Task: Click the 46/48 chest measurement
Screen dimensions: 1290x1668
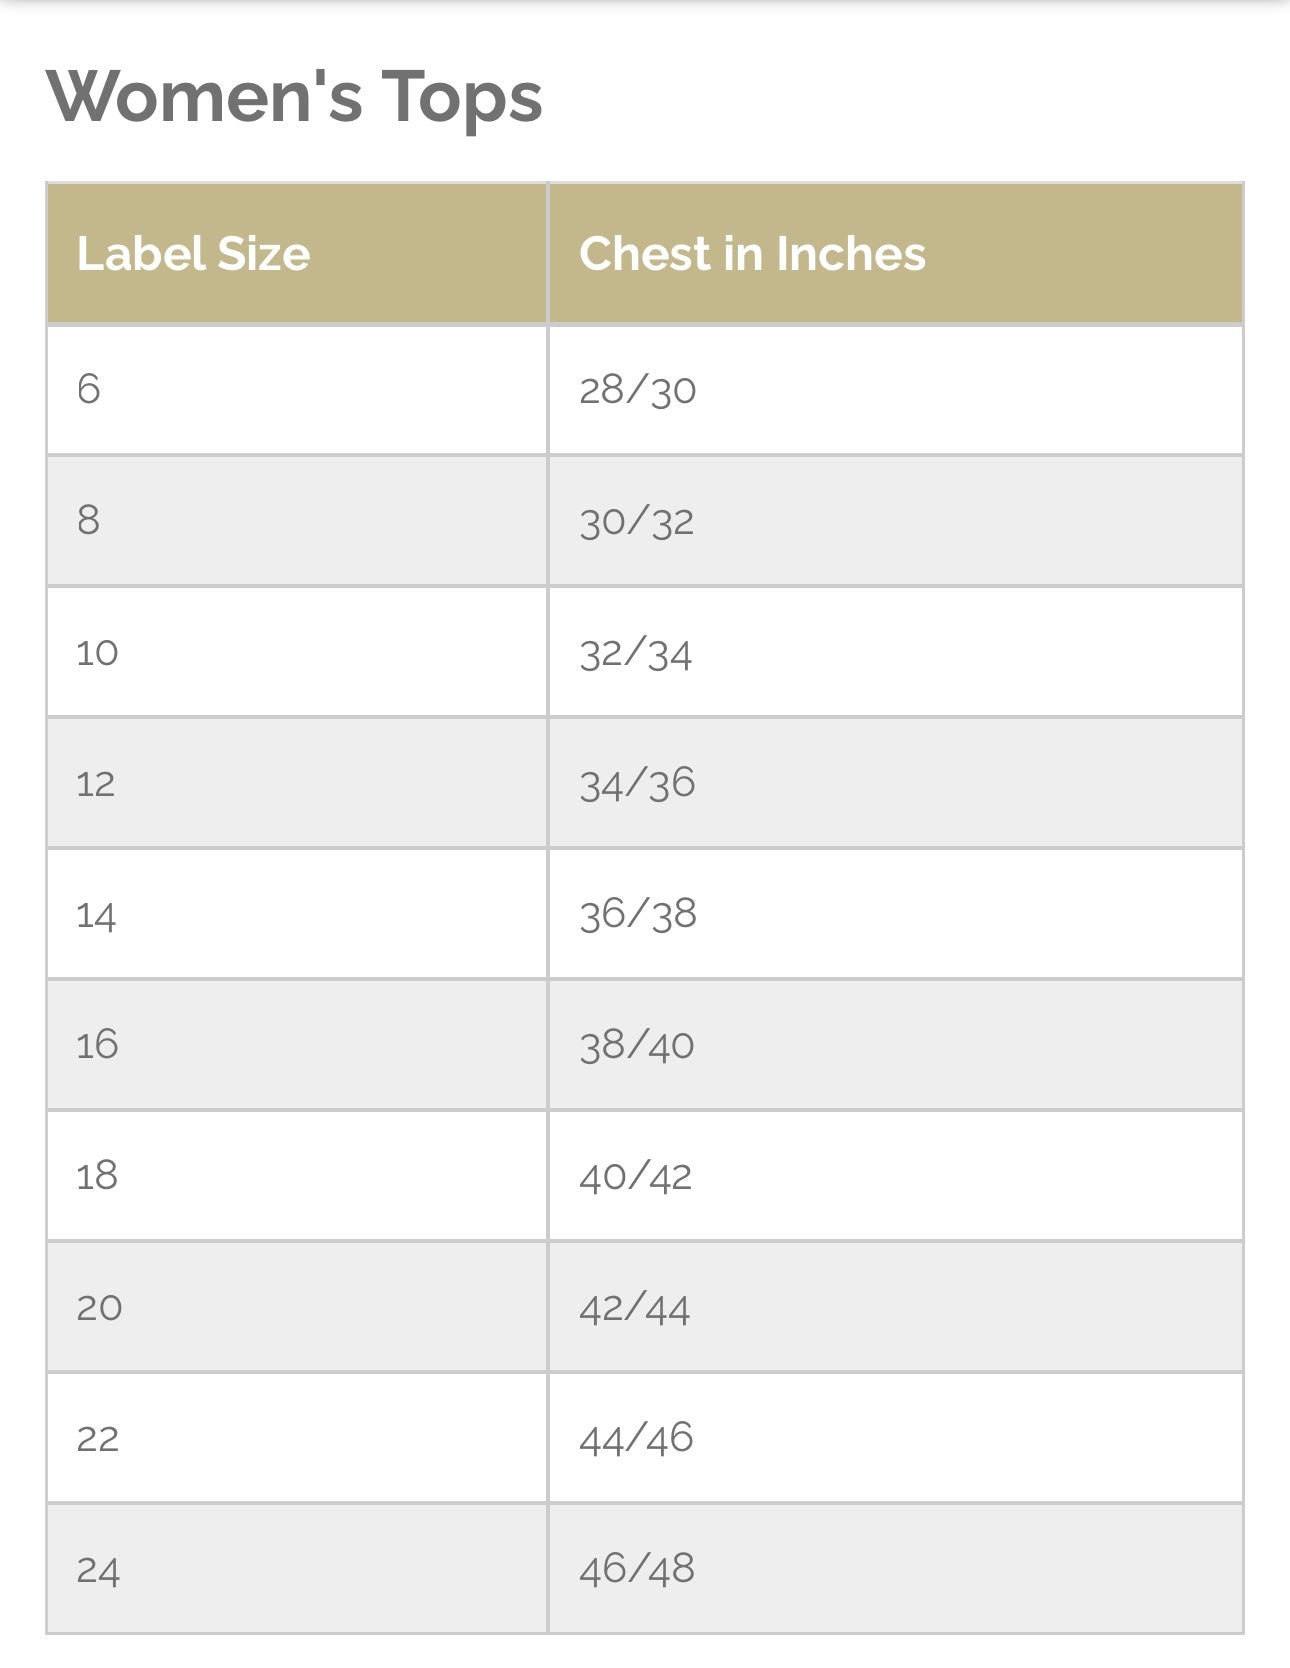Action: click(637, 1569)
